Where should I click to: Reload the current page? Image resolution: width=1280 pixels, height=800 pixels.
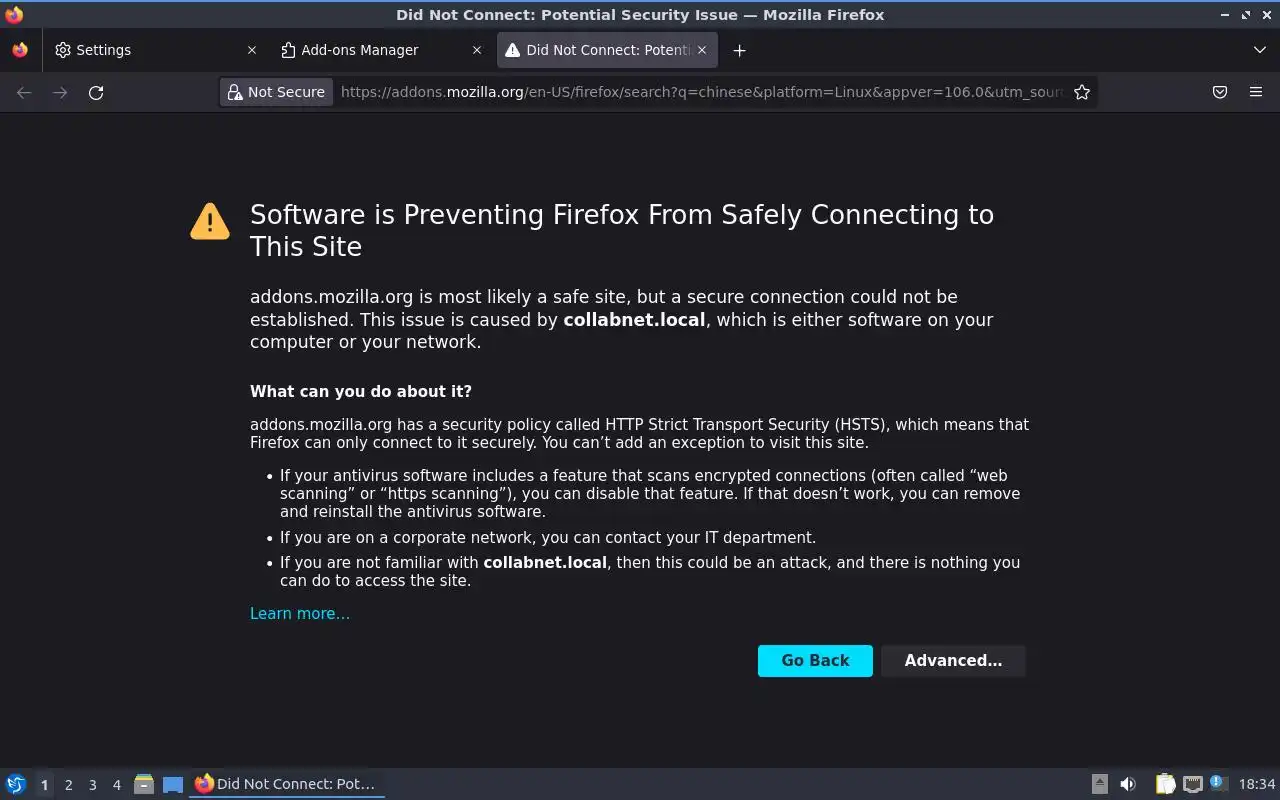96,92
